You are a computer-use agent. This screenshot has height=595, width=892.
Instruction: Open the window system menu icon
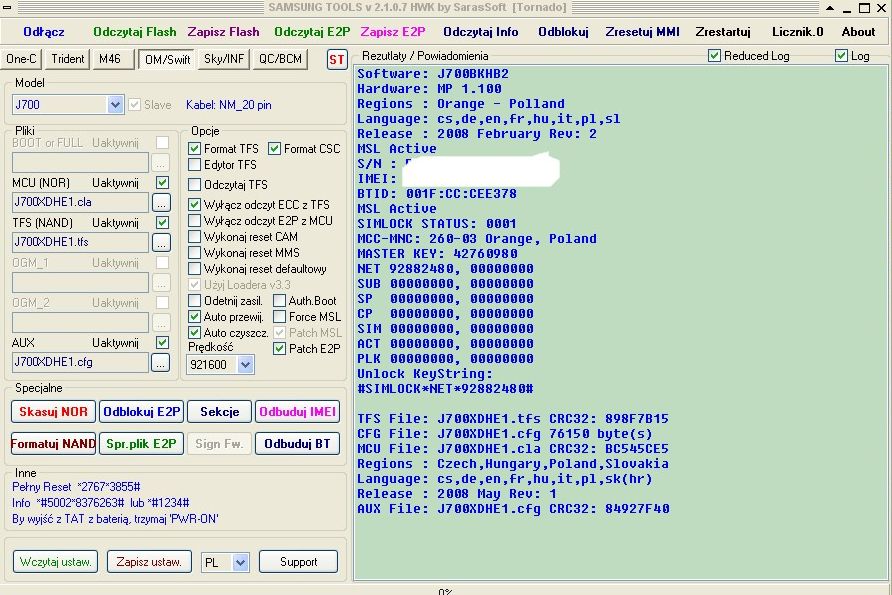(x=7, y=7)
